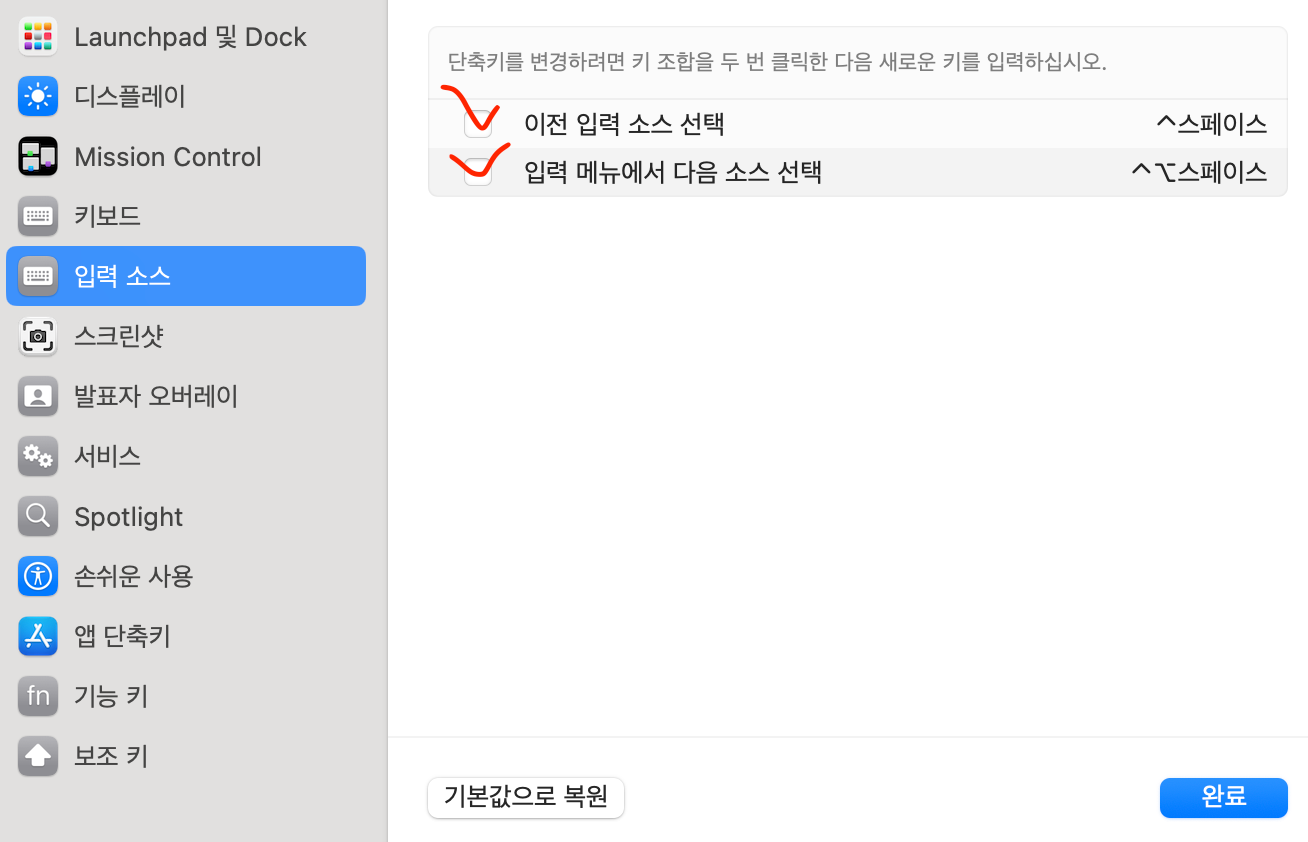The height and width of the screenshot is (842, 1308).
Task: Open 손쉬운 사용 shortcuts
Action: point(134,576)
